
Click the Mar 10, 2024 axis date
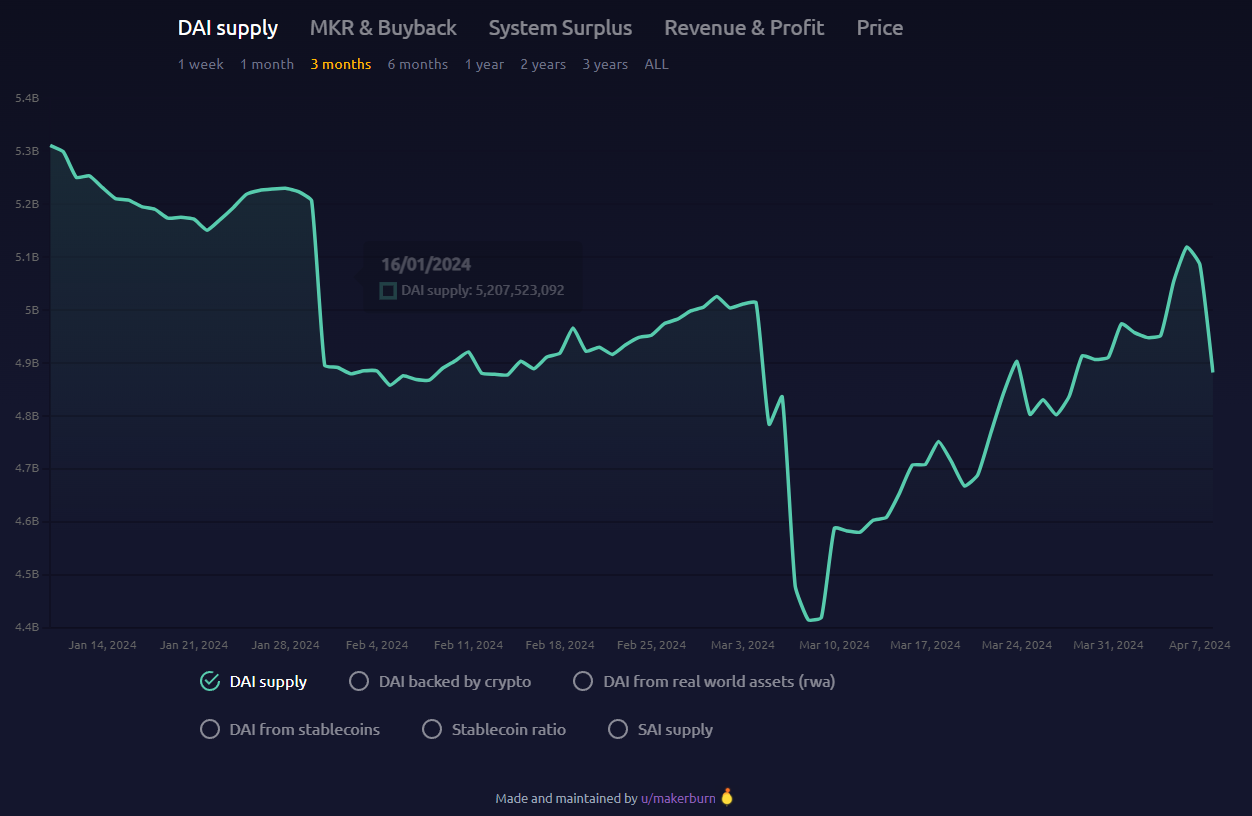coord(835,645)
